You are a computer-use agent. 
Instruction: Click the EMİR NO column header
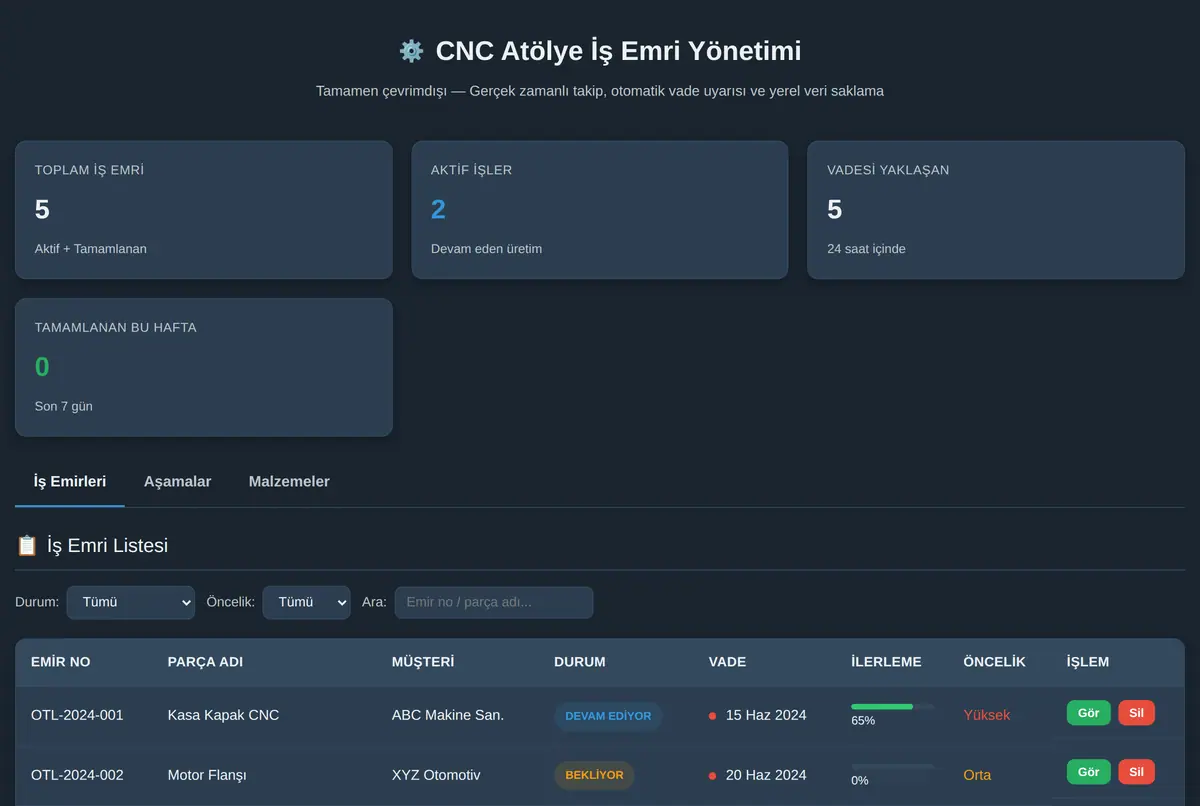(61, 662)
